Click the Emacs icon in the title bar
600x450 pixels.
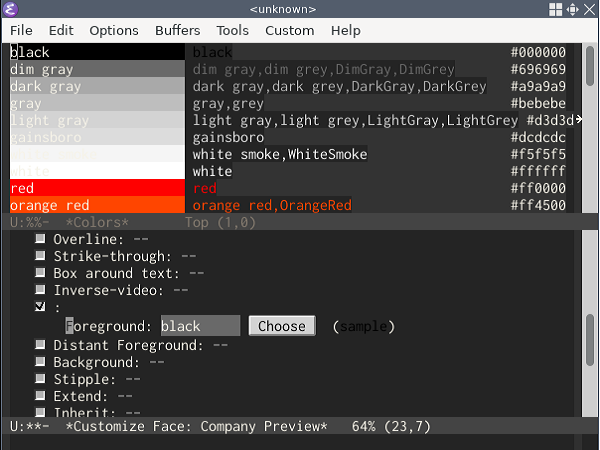coord(10,9)
